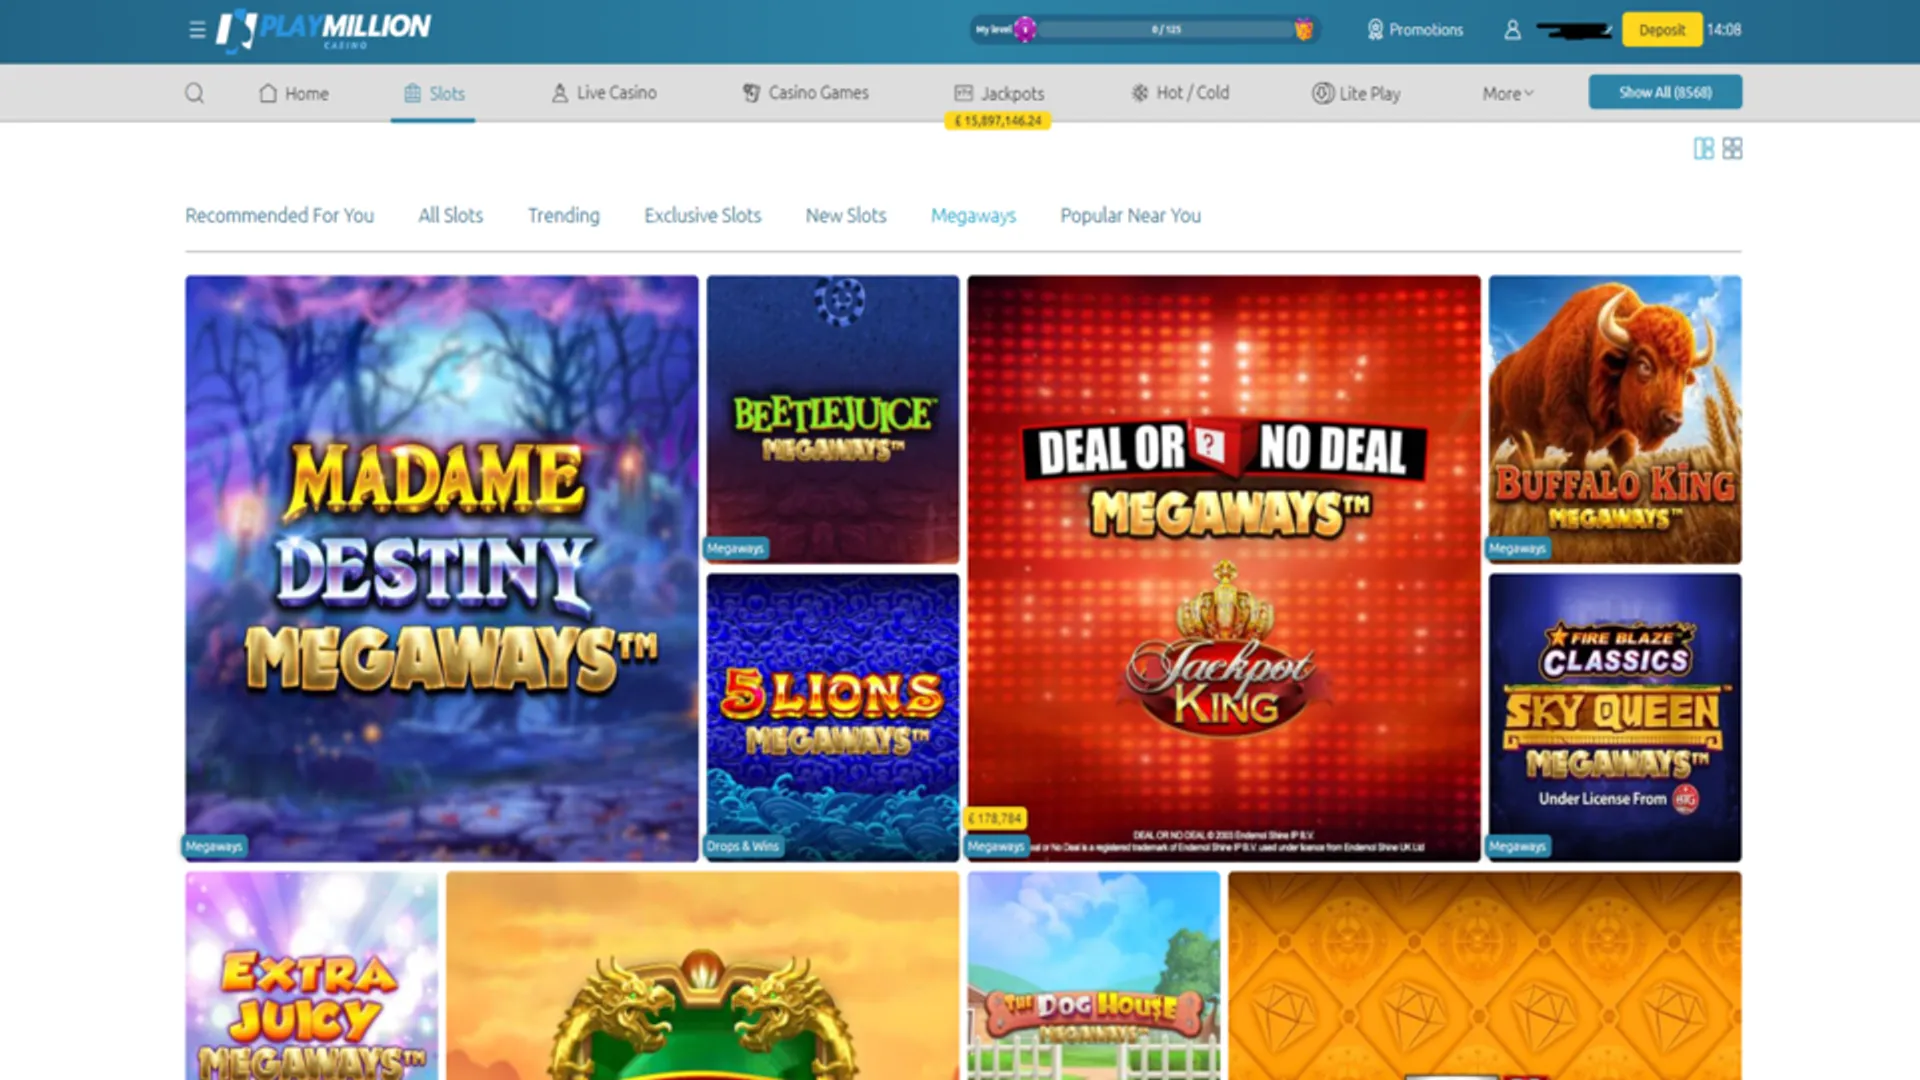Image resolution: width=1920 pixels, height=1080 pixels.
Task: Open Extra Juicy Megaways game tile
Action: [312, 976]
